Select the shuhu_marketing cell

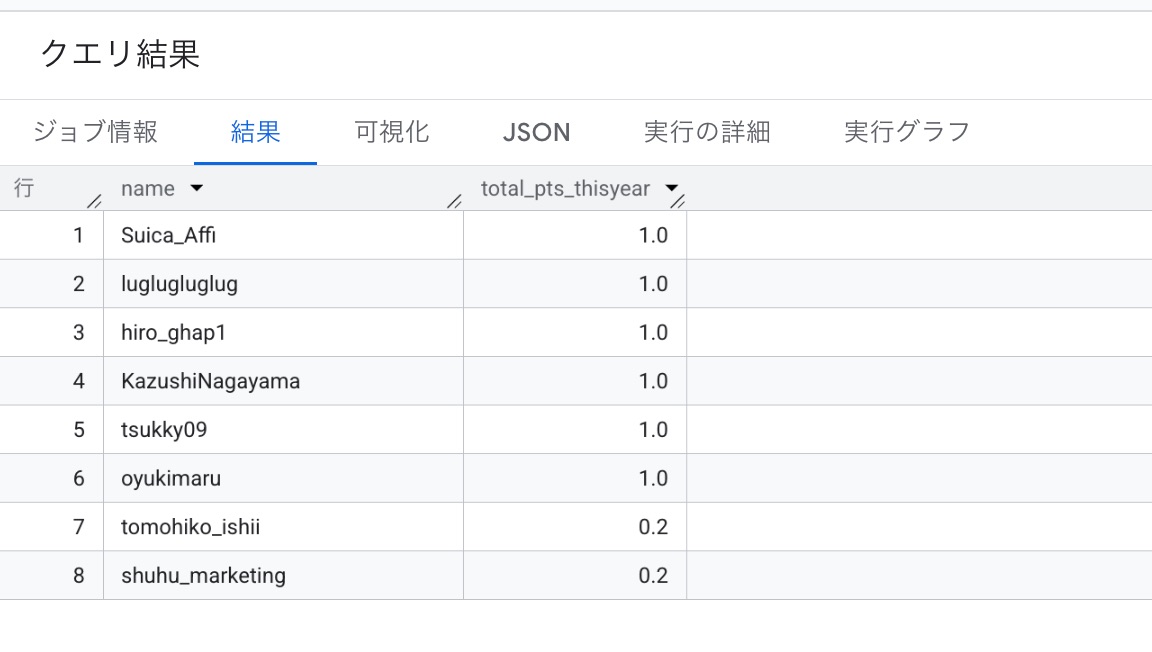point(203,576)
